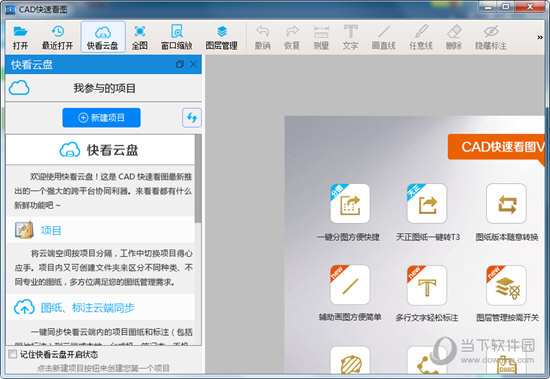This screenshot has width=550, height=379.
Task: Open 多行文字轻松标注 feature tile
Action: coord(427,285)
